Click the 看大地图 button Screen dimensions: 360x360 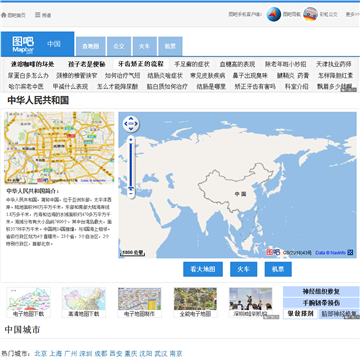[203, 269]
